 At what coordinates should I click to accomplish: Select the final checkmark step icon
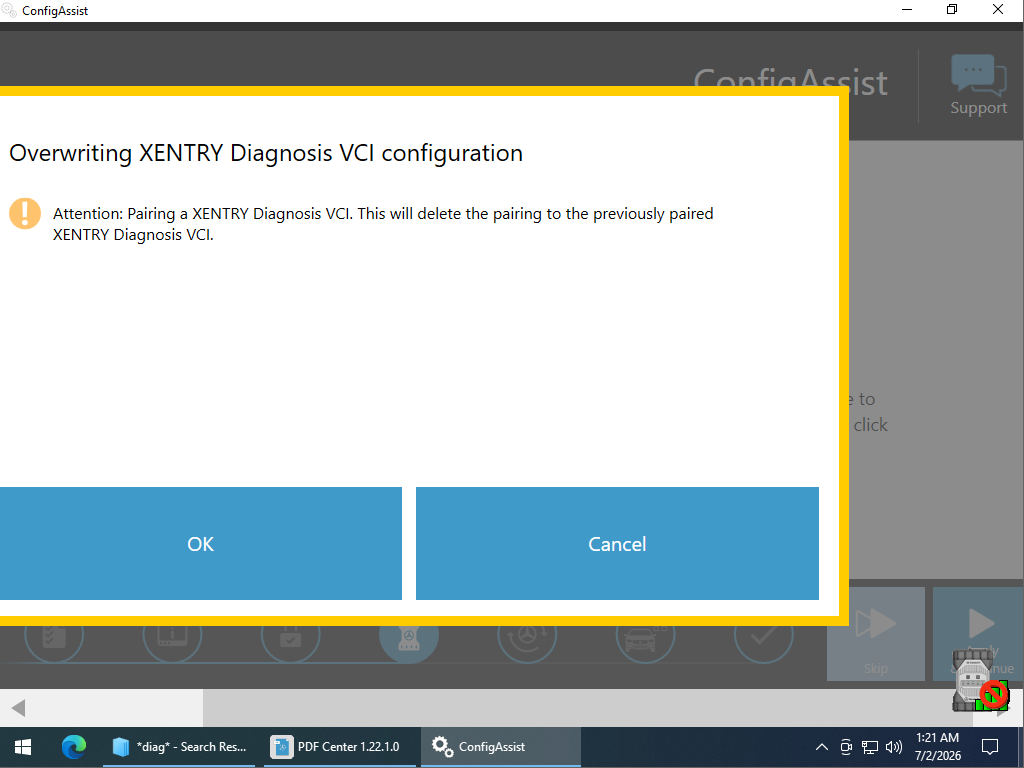pyautogui.click(x=763, y=635)
